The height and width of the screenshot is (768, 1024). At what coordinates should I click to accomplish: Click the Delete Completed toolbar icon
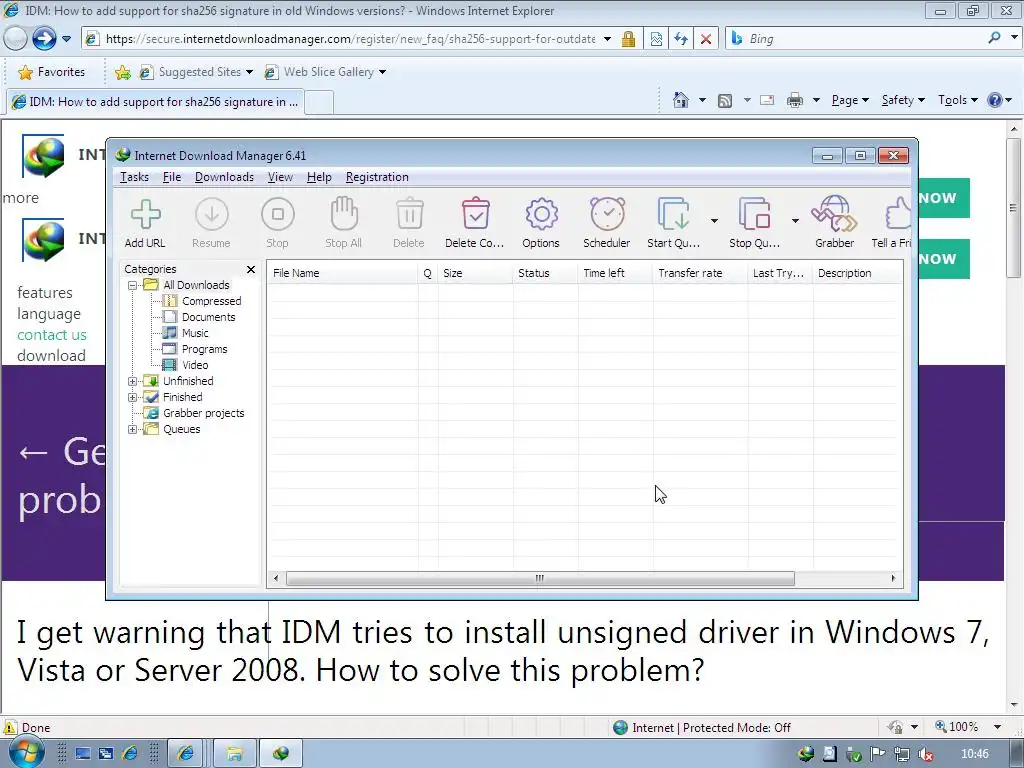pyautogui.click(x=475, y=214)
